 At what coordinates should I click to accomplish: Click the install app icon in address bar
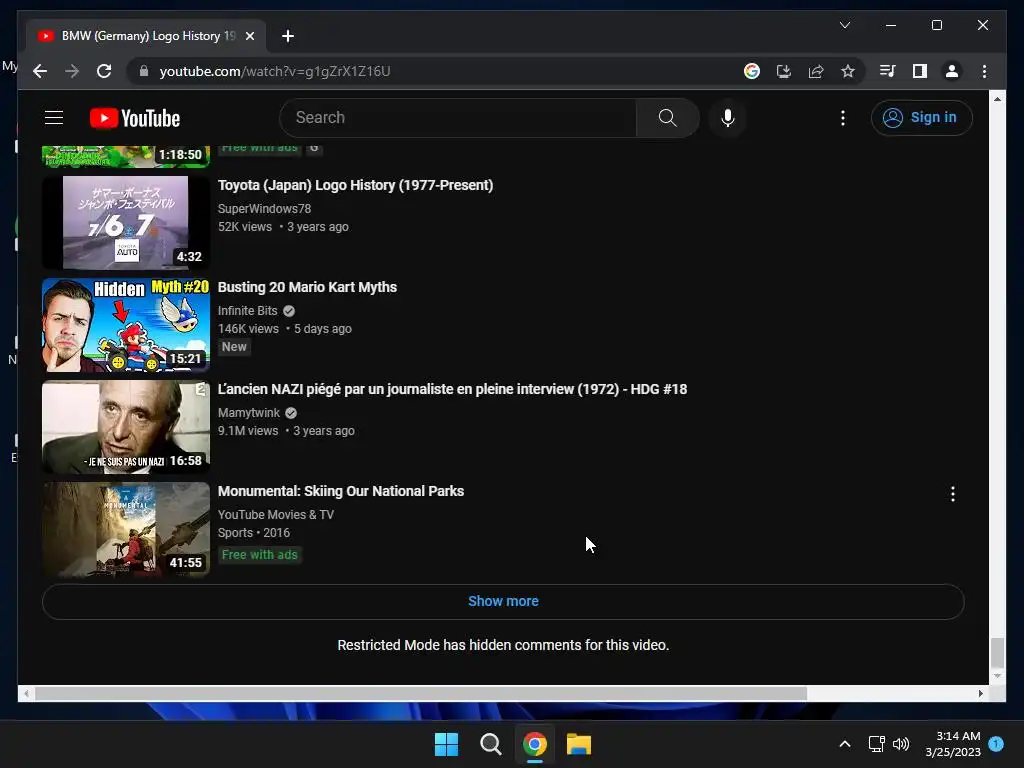point(784,71)
